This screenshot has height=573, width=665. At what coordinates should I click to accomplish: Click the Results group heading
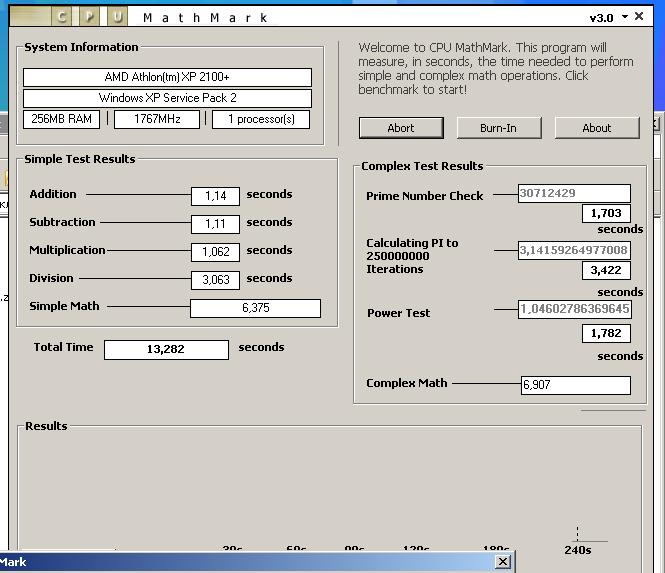[46, 426]
